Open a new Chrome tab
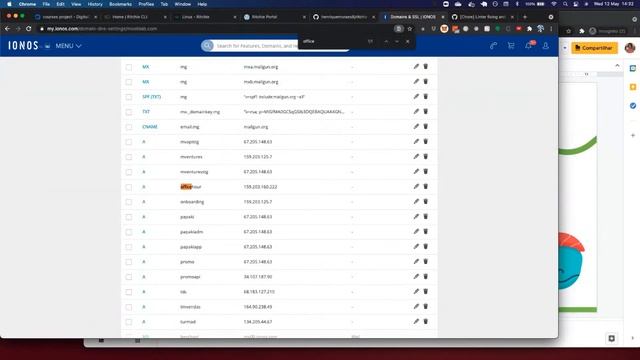The width and height of the screenshot is (640, 360). coord(525,17)
